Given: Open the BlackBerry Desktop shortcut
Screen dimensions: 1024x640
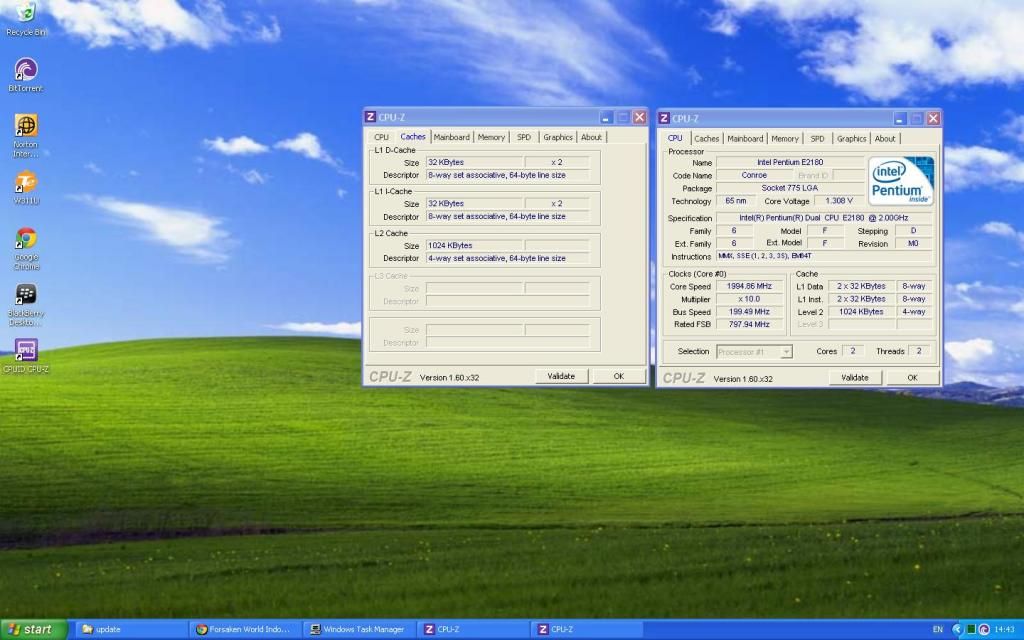Looking at the screenshot, I should point(26,304).
